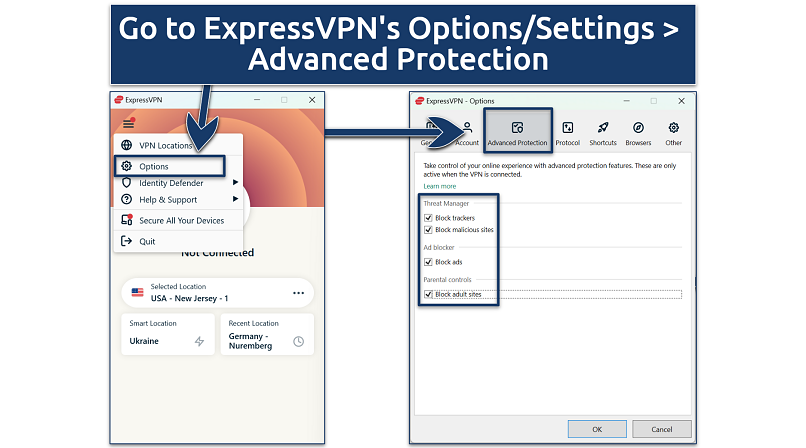This screenshot has height=448, width=806.
Task: Open the Learn more link
Action: (x=439, y=186)
